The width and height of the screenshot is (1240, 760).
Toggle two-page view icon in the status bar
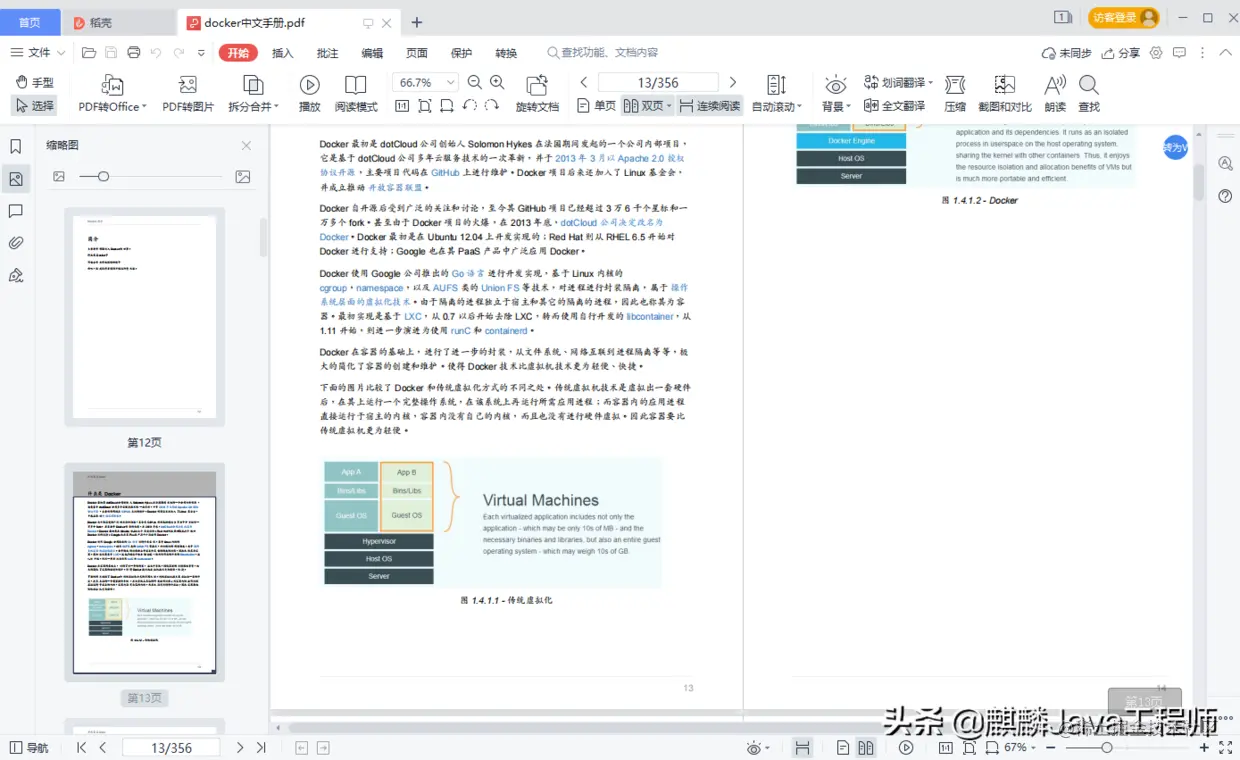pos(866,747)
